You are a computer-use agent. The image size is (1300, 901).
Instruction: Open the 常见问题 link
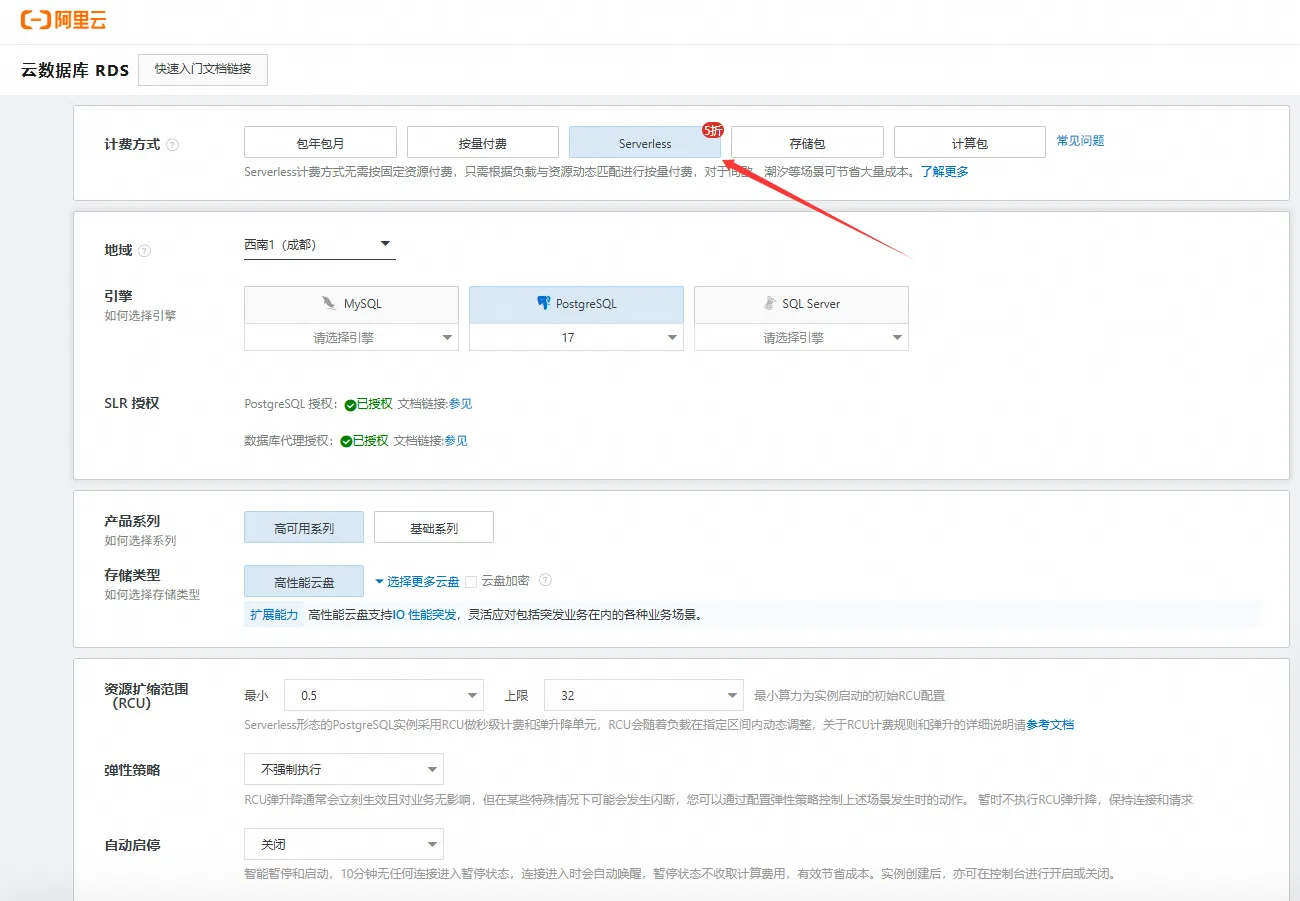click(x=1080, y=141)
